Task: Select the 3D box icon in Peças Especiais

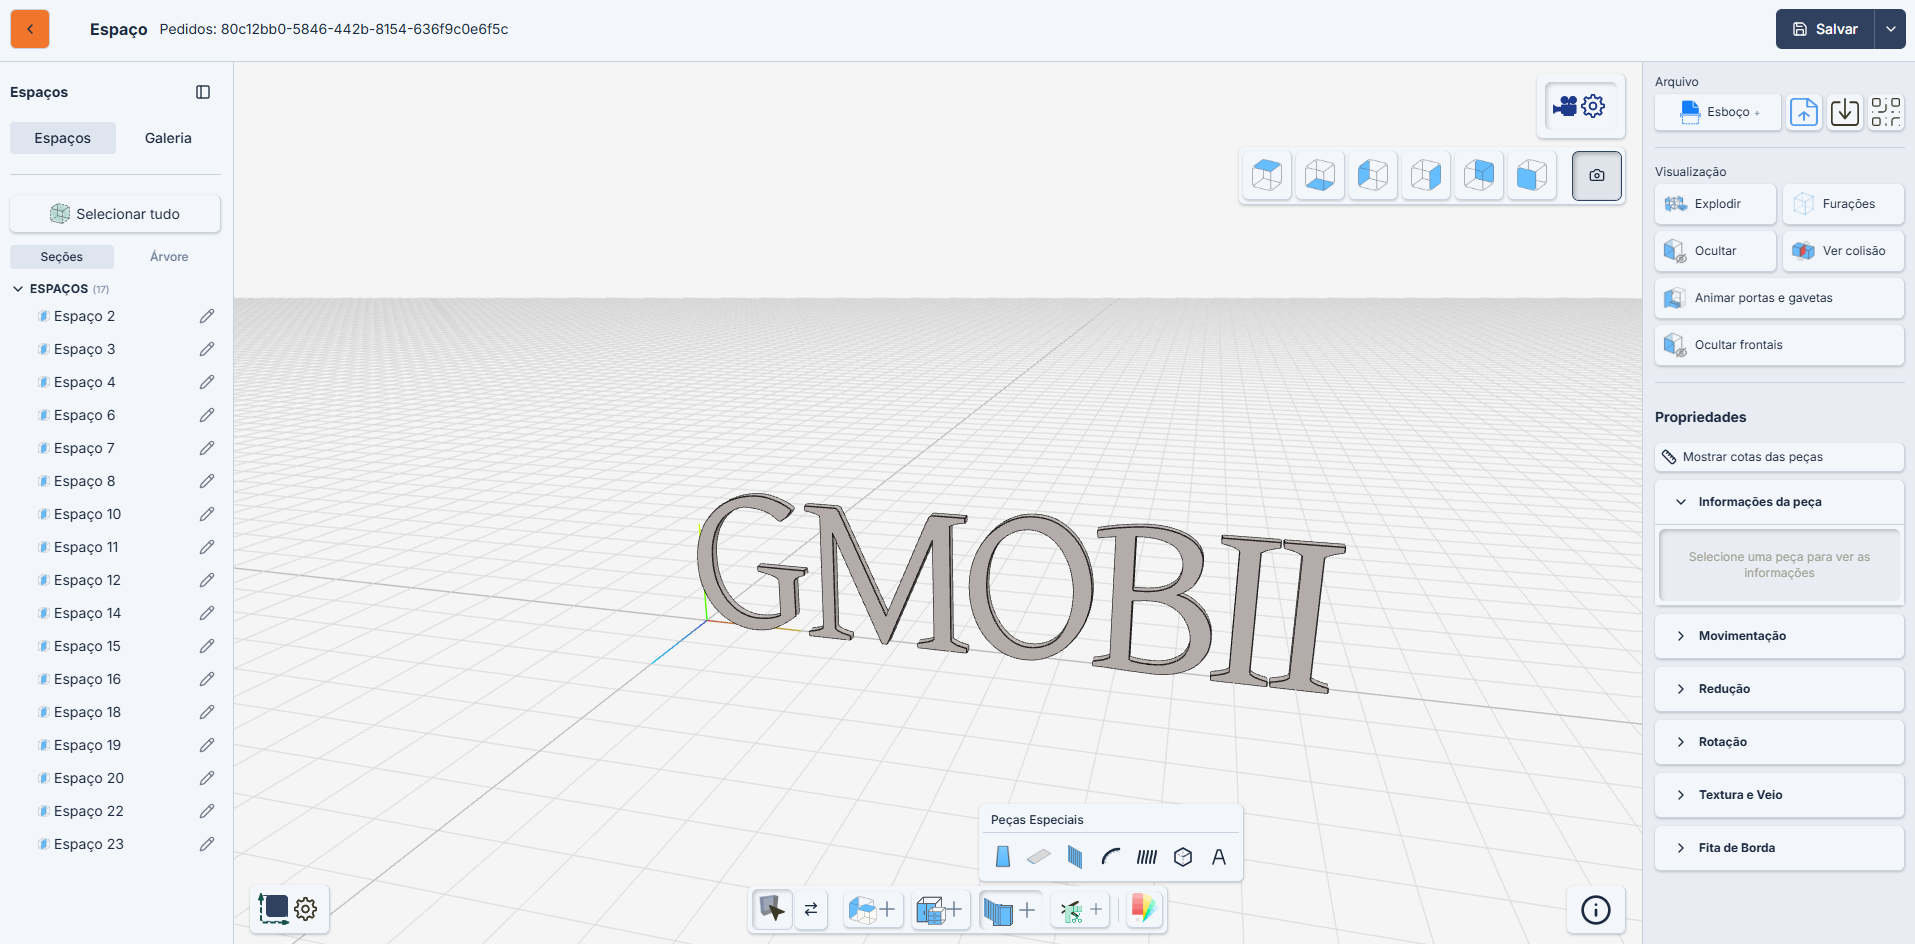Action: click(1183, 857)
